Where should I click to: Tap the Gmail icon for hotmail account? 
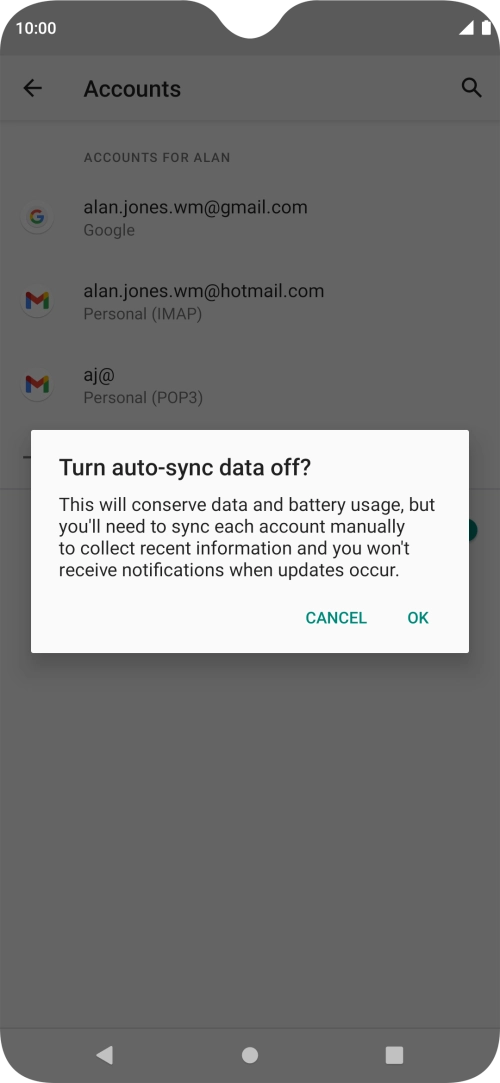pos(37,300)
